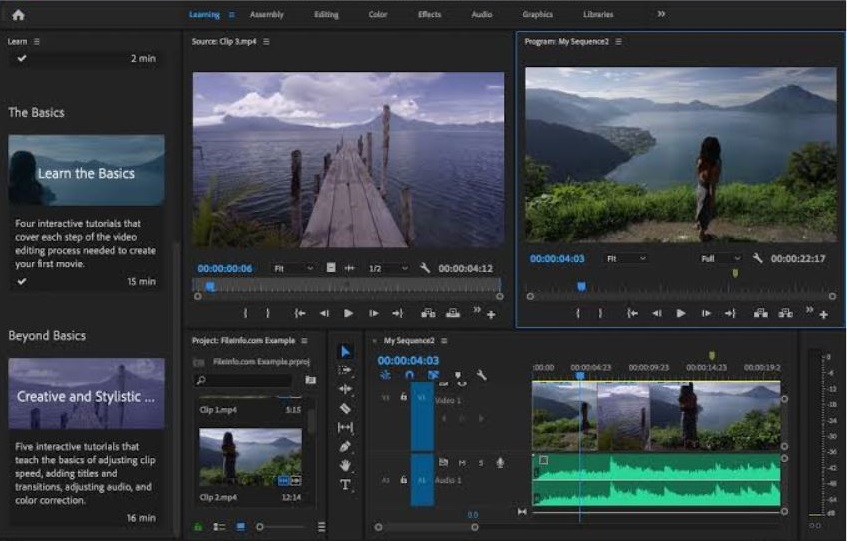Click Overwrite button in Source monitor
Screen dimensions: 847x541
(453, 313)
